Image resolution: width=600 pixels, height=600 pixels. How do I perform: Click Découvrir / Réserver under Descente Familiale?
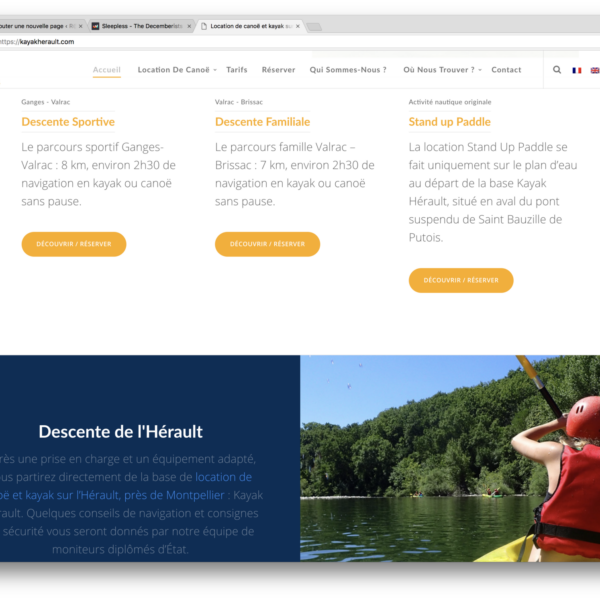(267, 244)
